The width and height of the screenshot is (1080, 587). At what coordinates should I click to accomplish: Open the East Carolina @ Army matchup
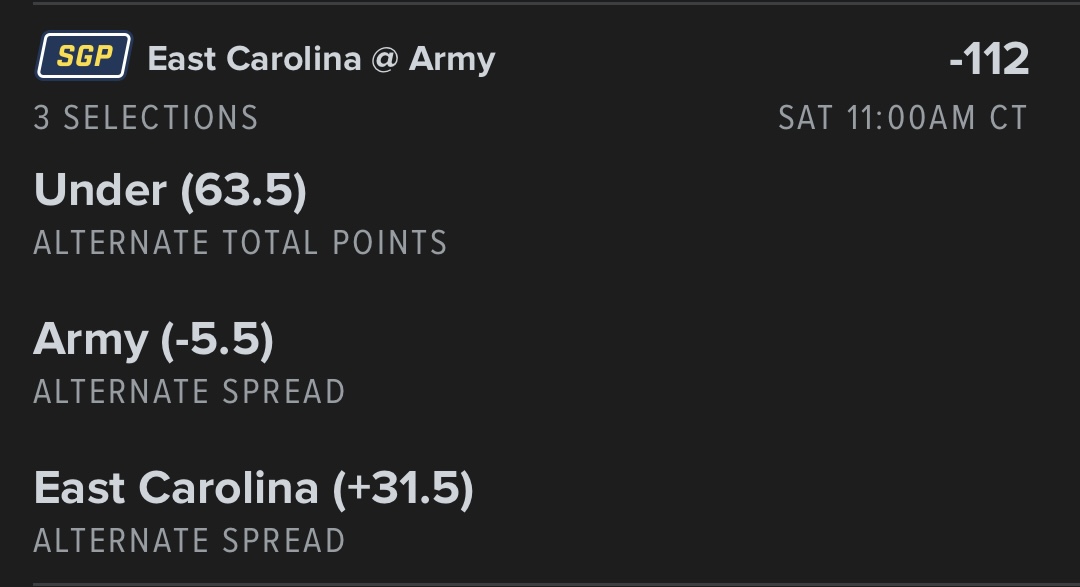321,59
